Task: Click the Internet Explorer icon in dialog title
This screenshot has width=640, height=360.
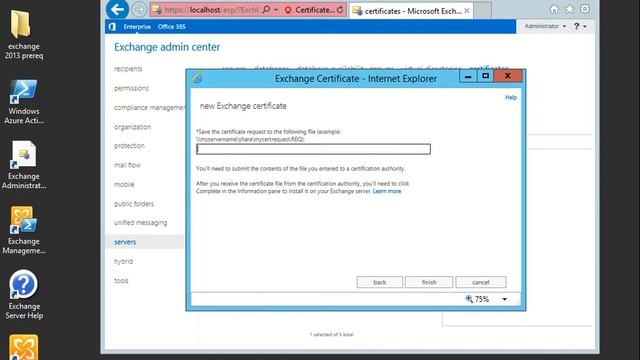Action: pyautogui.click(x=198, y=78)
